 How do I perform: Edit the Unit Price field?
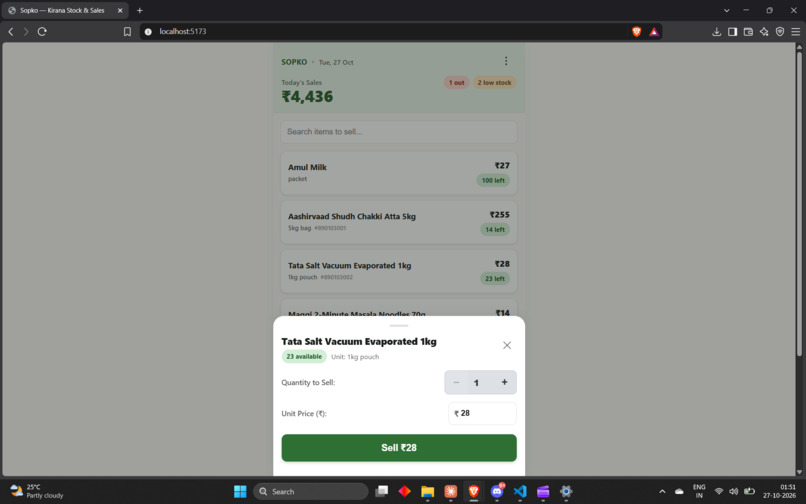click(482, 413)
